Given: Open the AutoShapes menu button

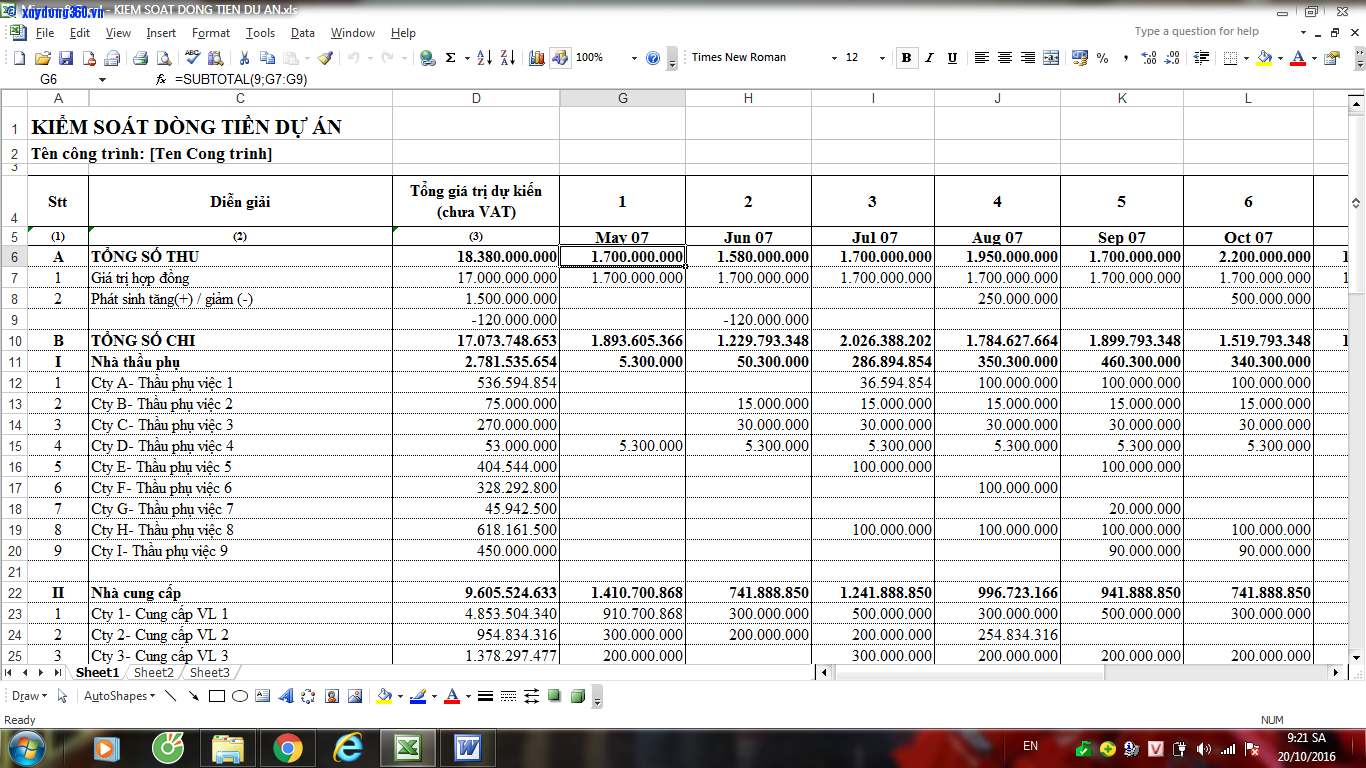Looking at the screenshot, I should tap(118, 696).
